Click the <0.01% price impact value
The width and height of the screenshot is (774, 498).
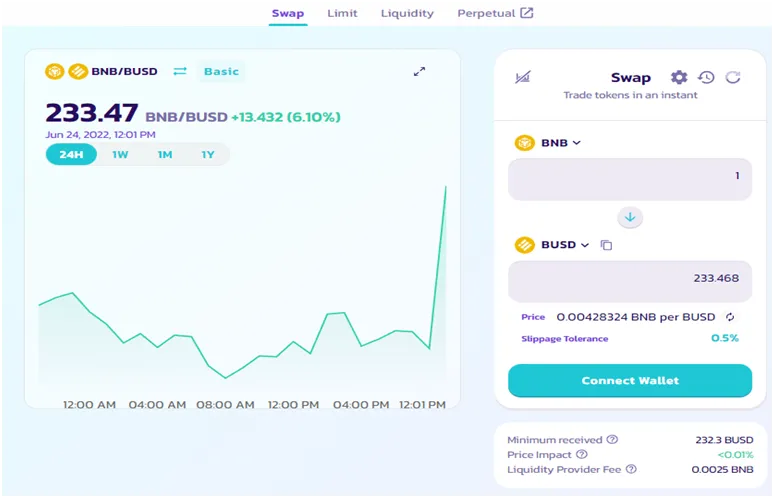point(735,455)
